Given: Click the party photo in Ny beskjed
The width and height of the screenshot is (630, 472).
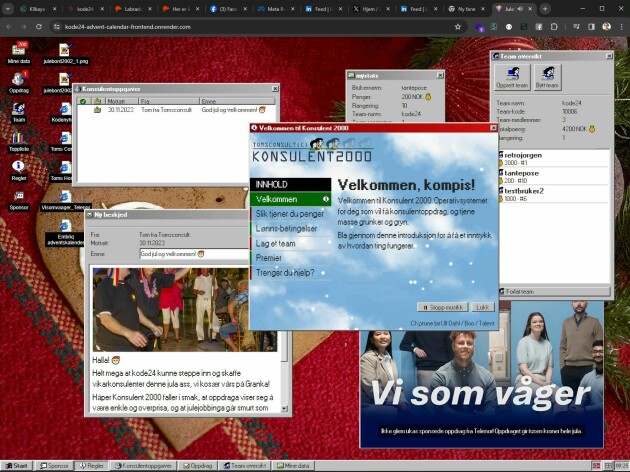Looking at the screenshot, I should coord(185,310).
